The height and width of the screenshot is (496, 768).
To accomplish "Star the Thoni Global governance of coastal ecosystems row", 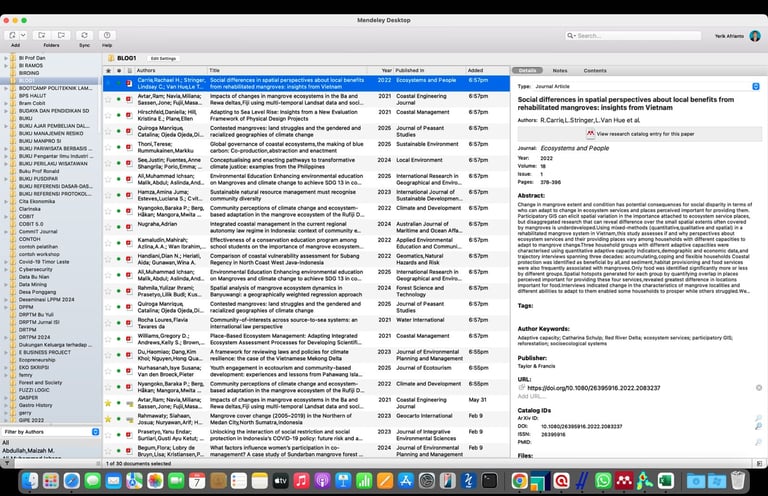I will pyautogui.click(x=108, y=147).
